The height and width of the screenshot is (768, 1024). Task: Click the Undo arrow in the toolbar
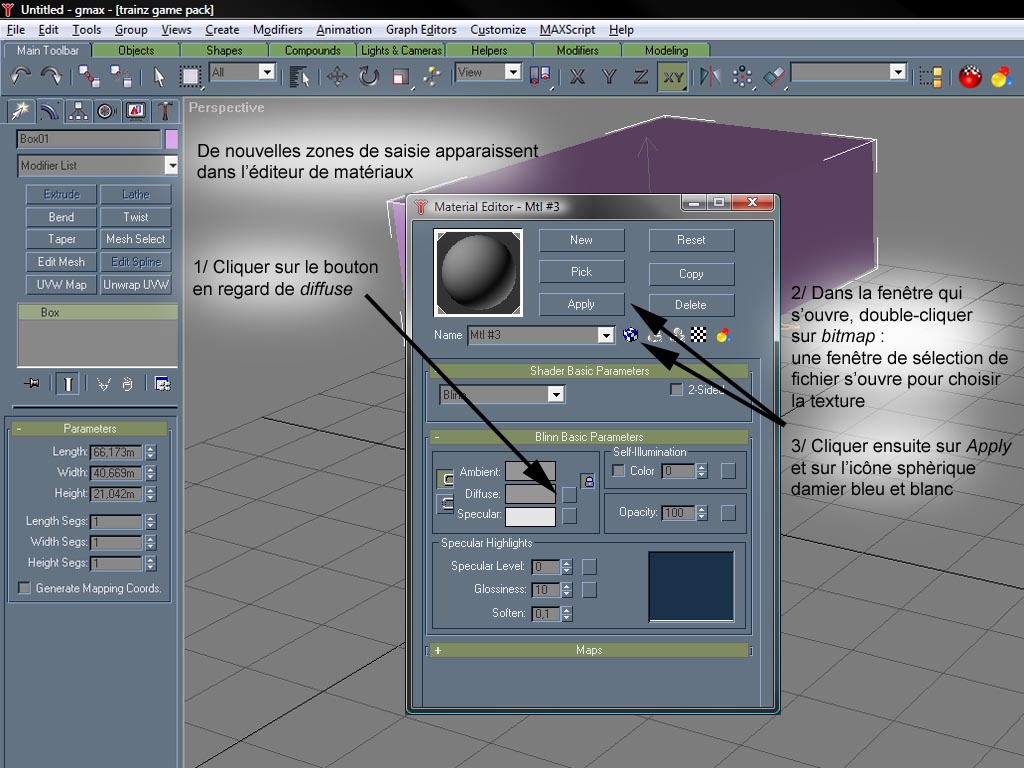21,76
